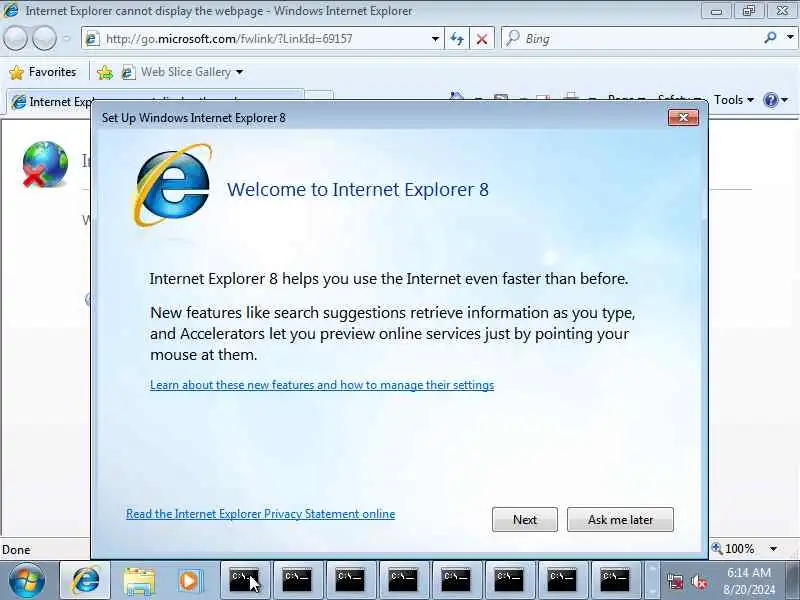800x600 pixels.
Task: Click the Next button in the setup dialog
Action: (x=524, y=519)
